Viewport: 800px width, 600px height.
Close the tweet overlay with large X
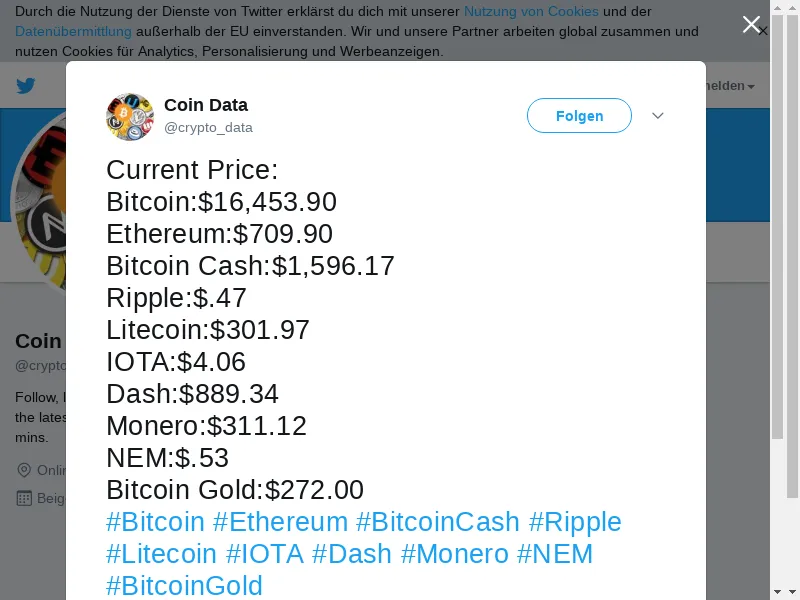751,24
